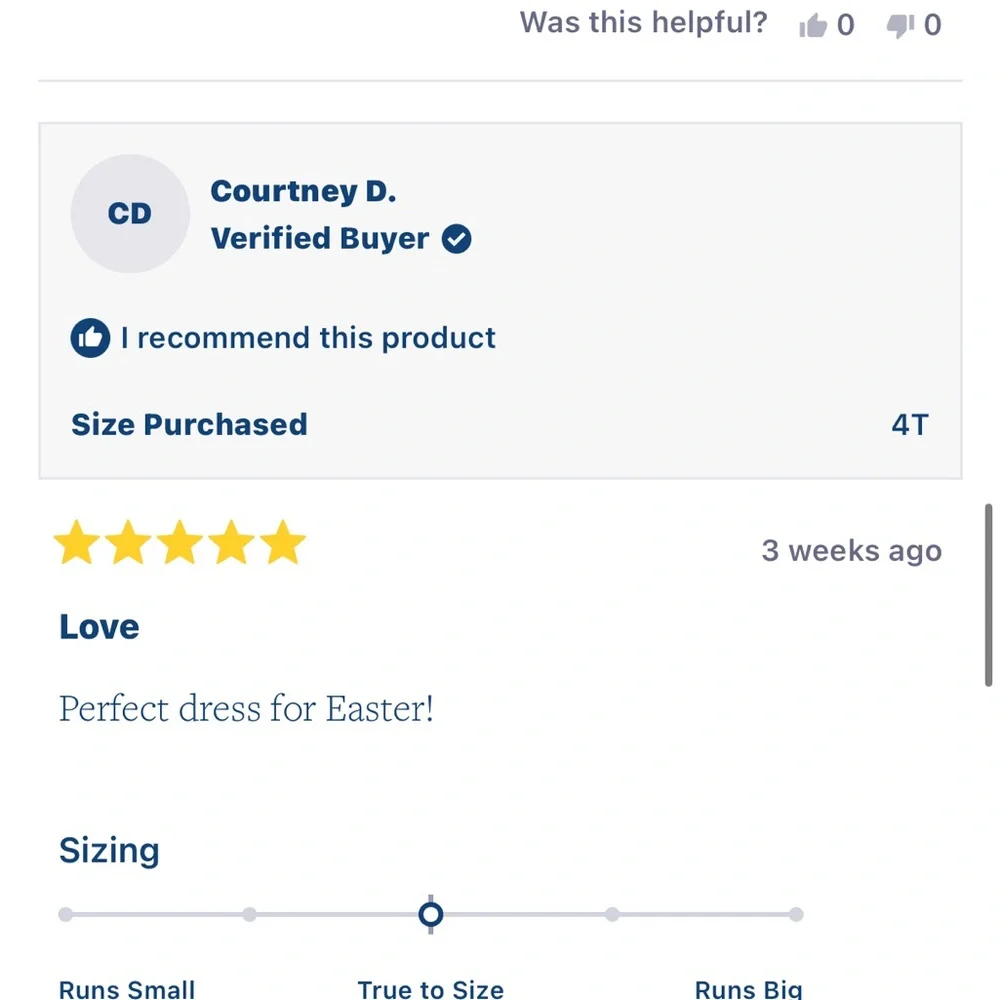
Task: Click the fifth yellow rating star
Action: (283, 542)
